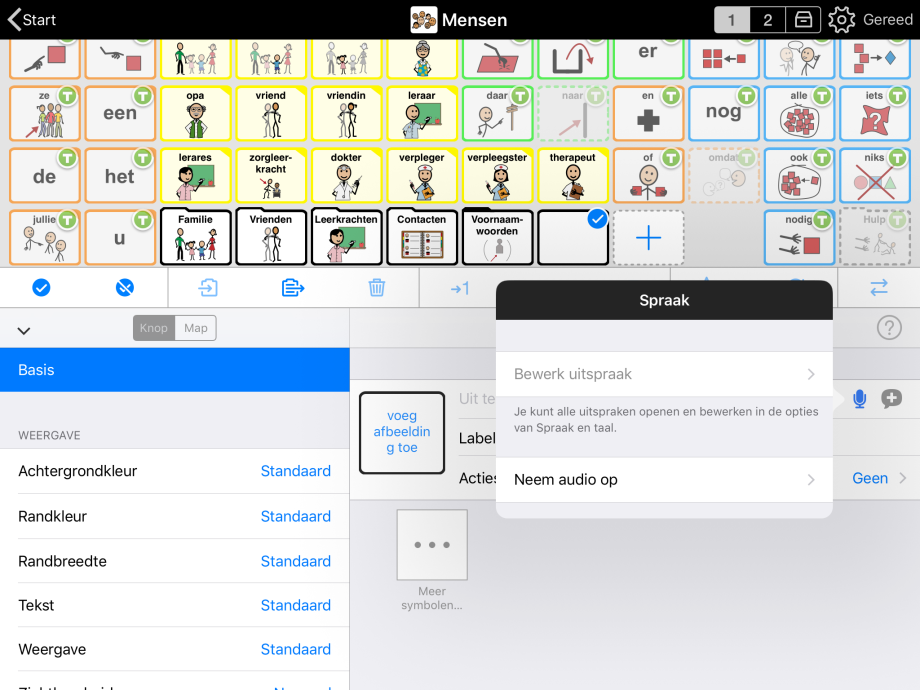Select the Basis section
This screenshot has height=690, width=920.
[x=175, y=370]
